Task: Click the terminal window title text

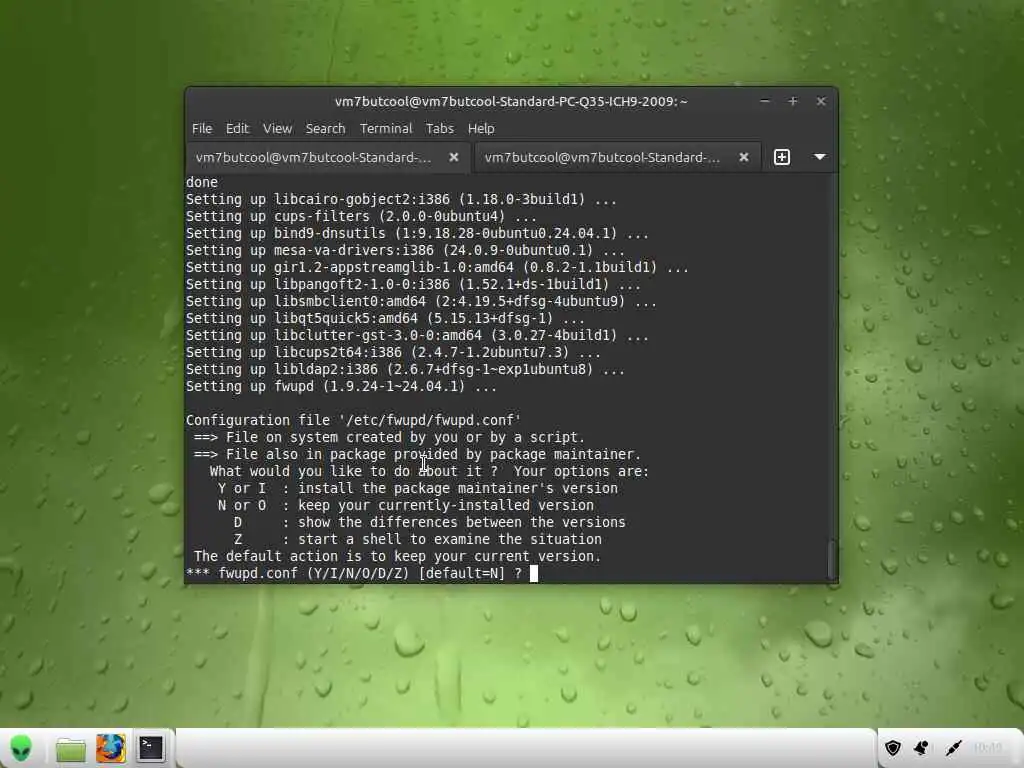Action: click(x=511, y=101)
